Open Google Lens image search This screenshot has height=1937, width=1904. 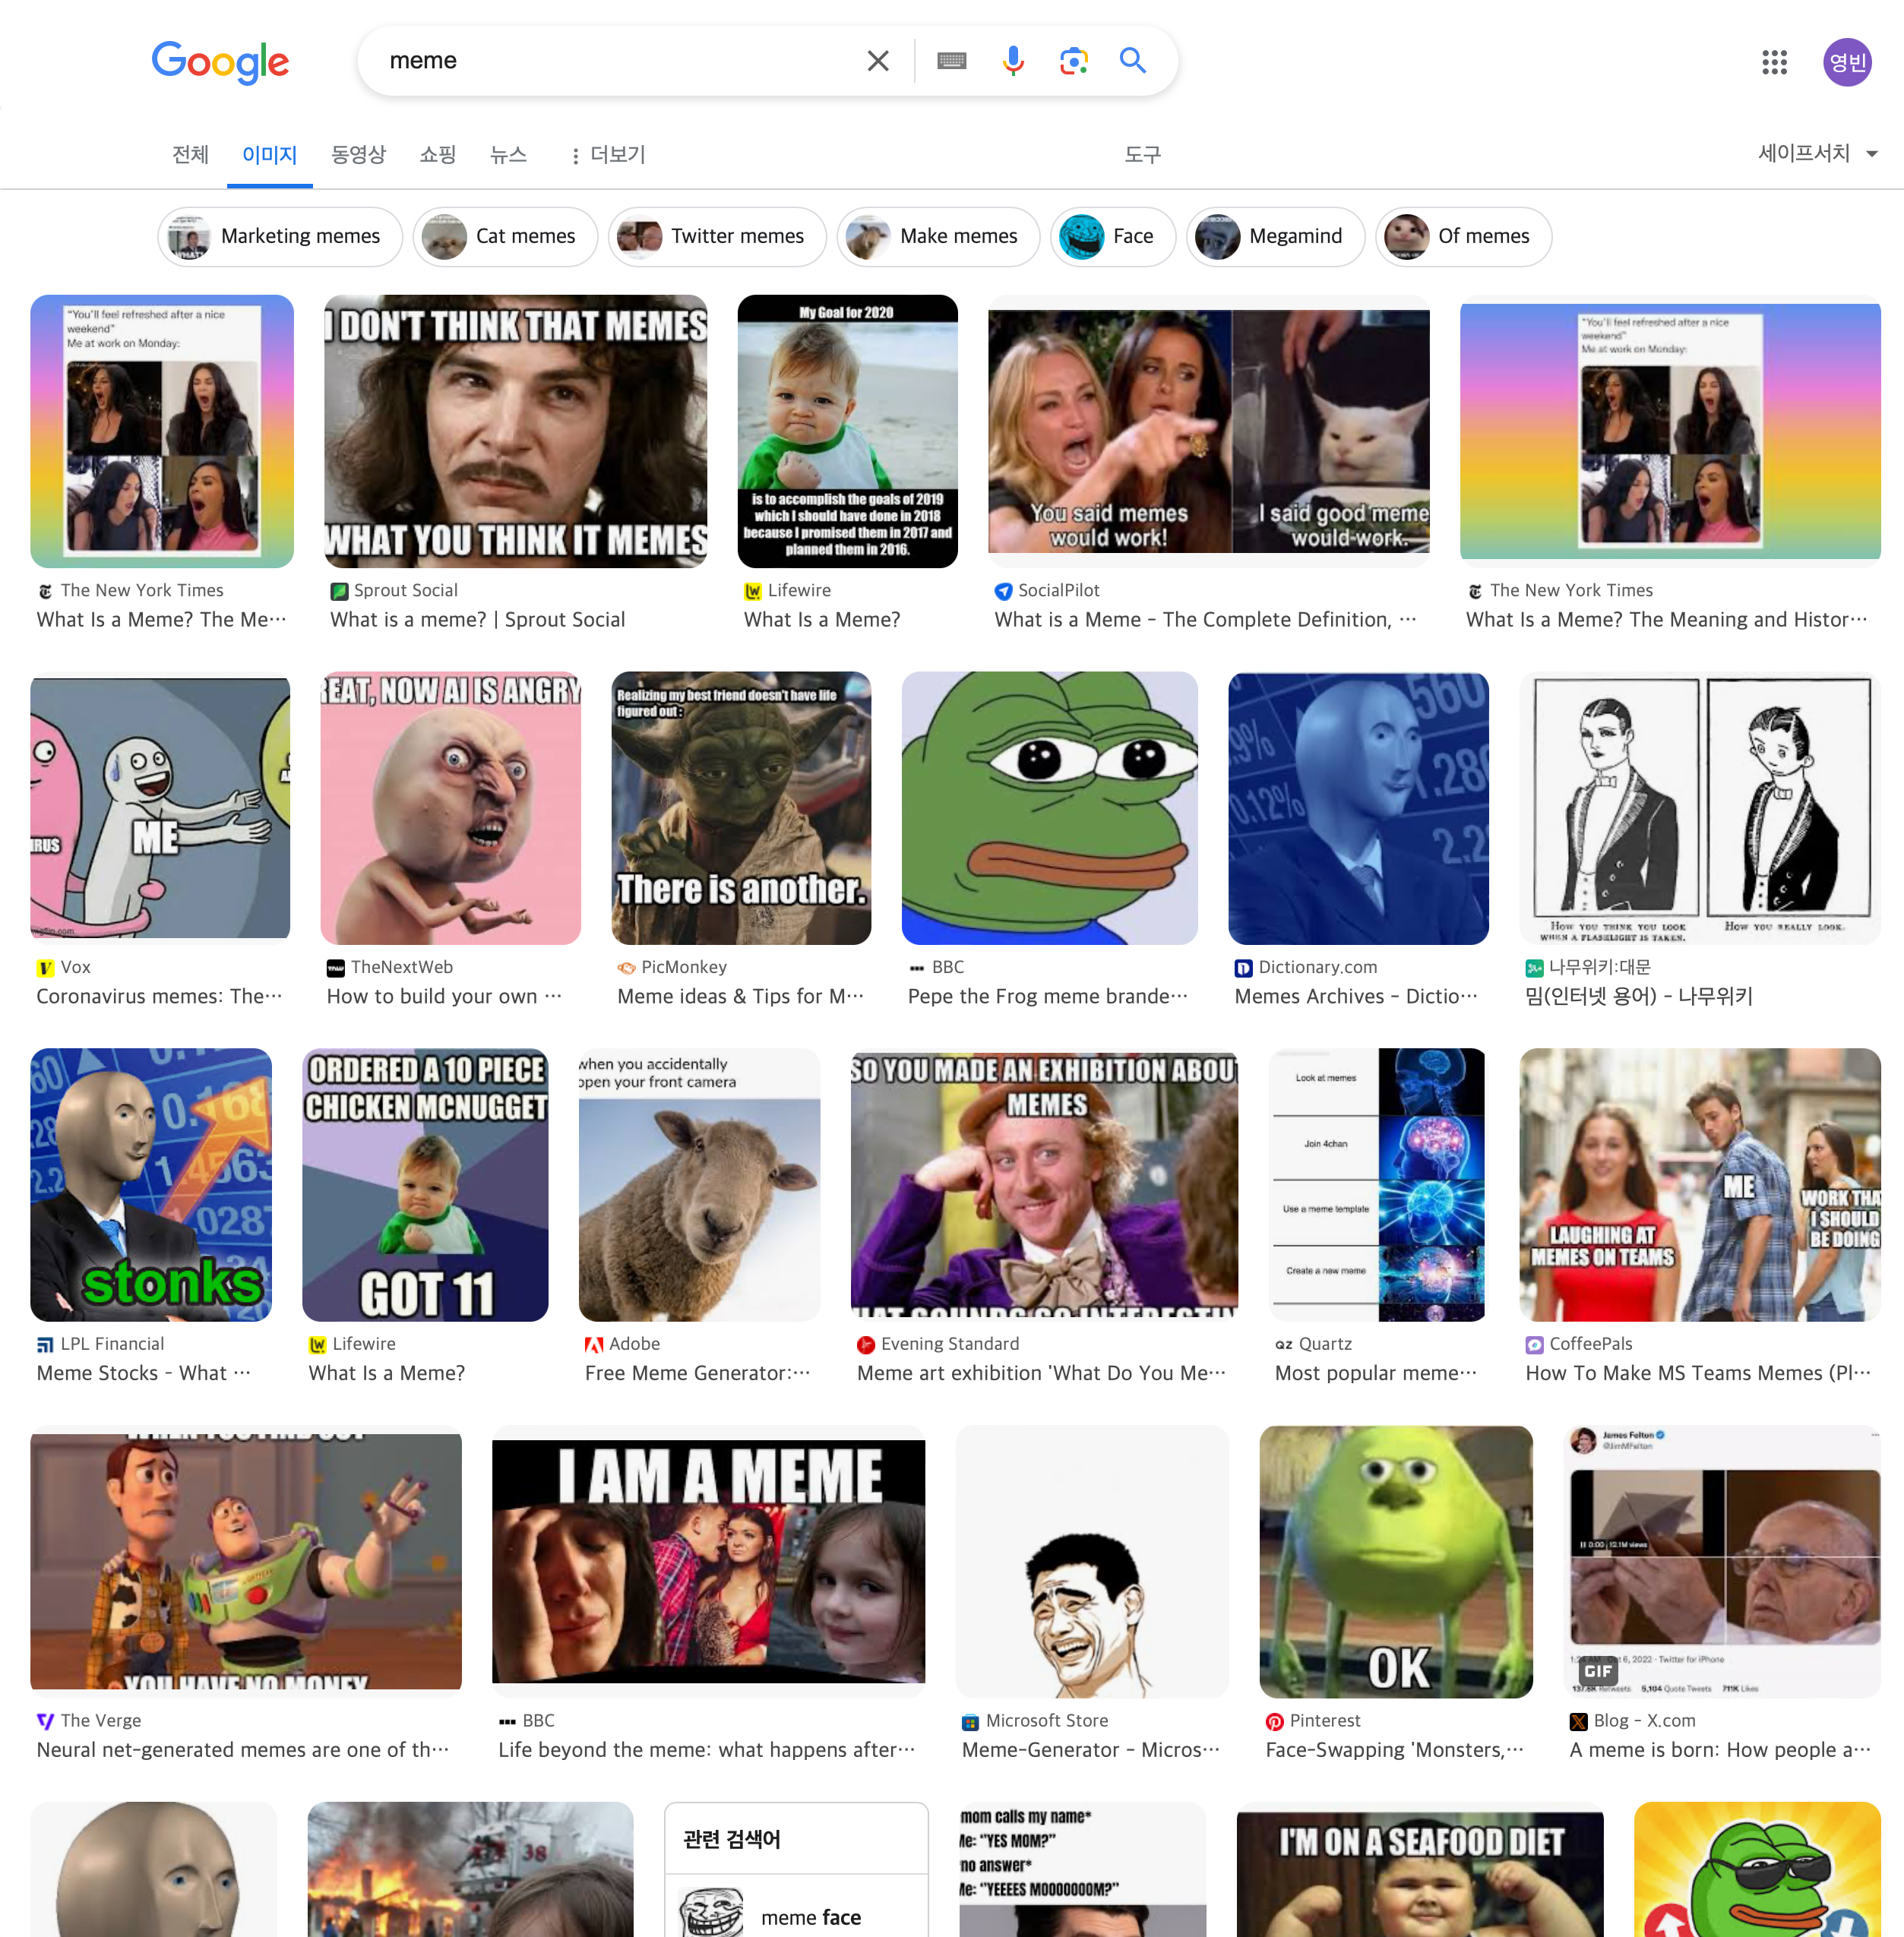click(x=1073, y=61)
